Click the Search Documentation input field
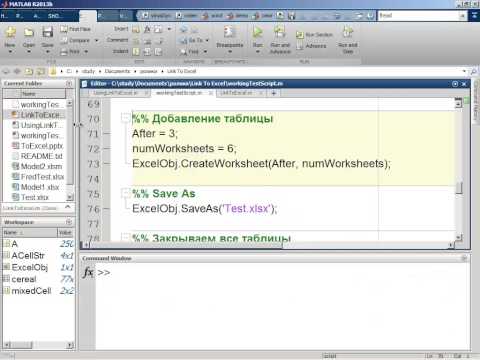Image resolution: width=480 pixels, height=360 pixels. 419,15
